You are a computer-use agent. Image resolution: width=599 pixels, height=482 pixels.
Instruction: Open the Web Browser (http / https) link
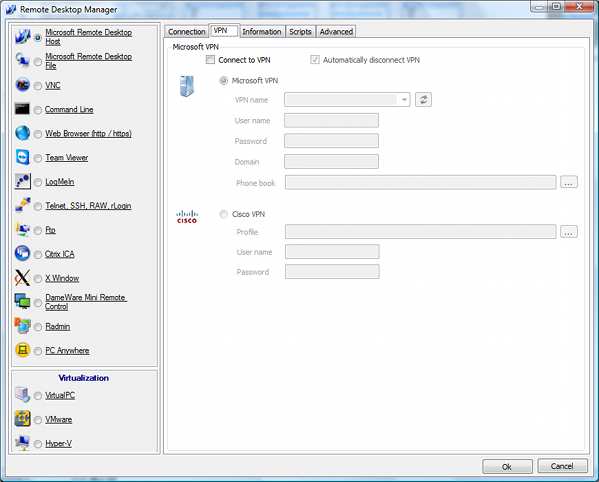point(88,133)
